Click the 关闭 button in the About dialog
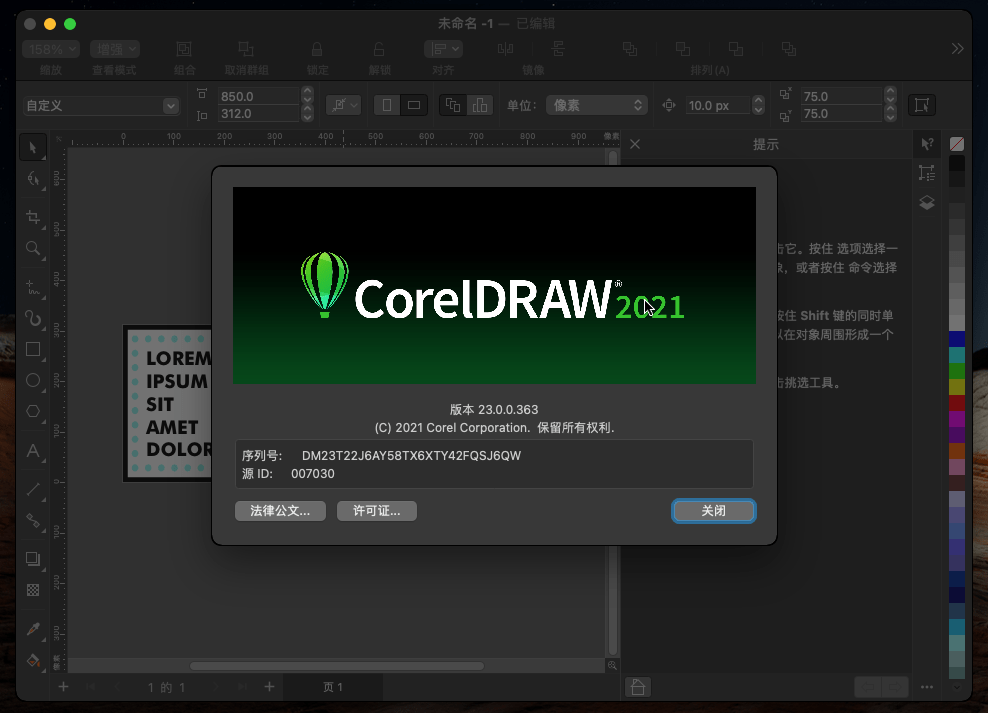 713,511
